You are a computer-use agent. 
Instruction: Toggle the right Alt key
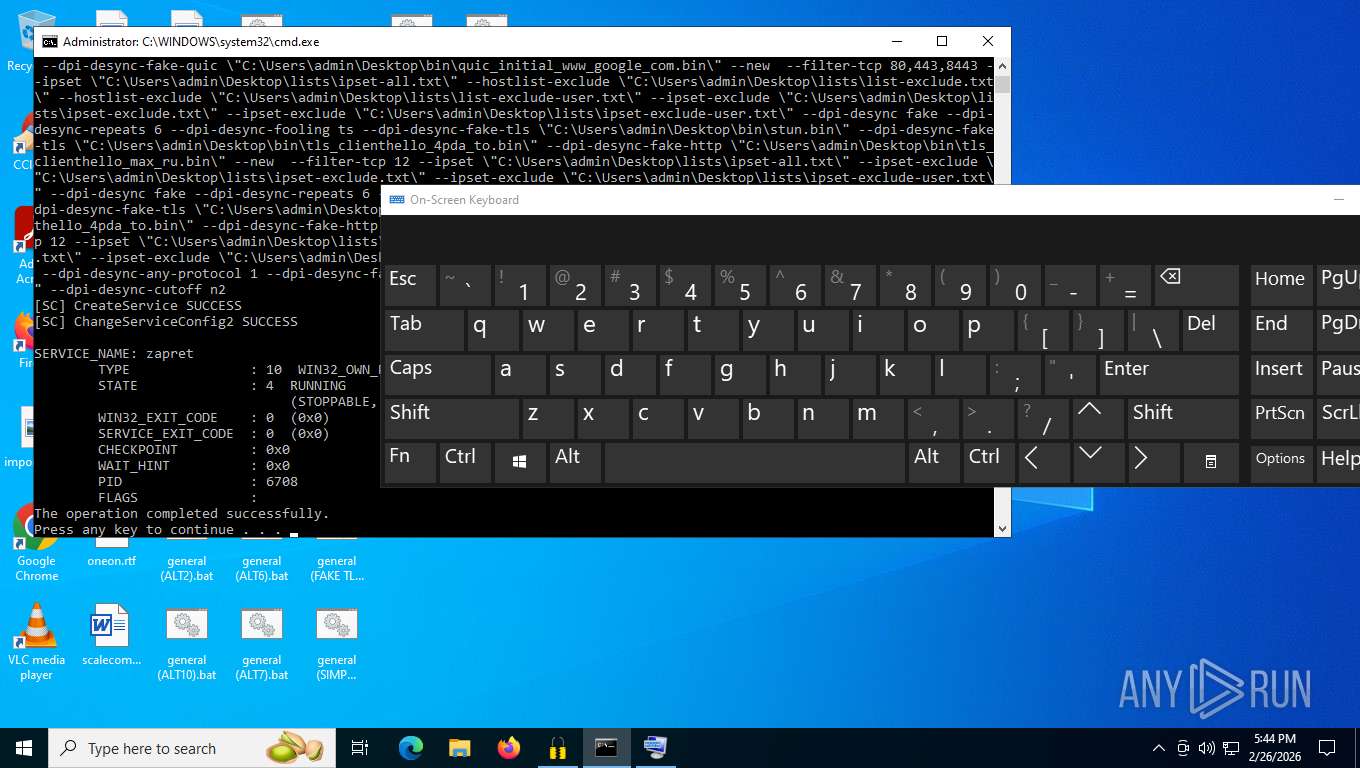[934, 463]
